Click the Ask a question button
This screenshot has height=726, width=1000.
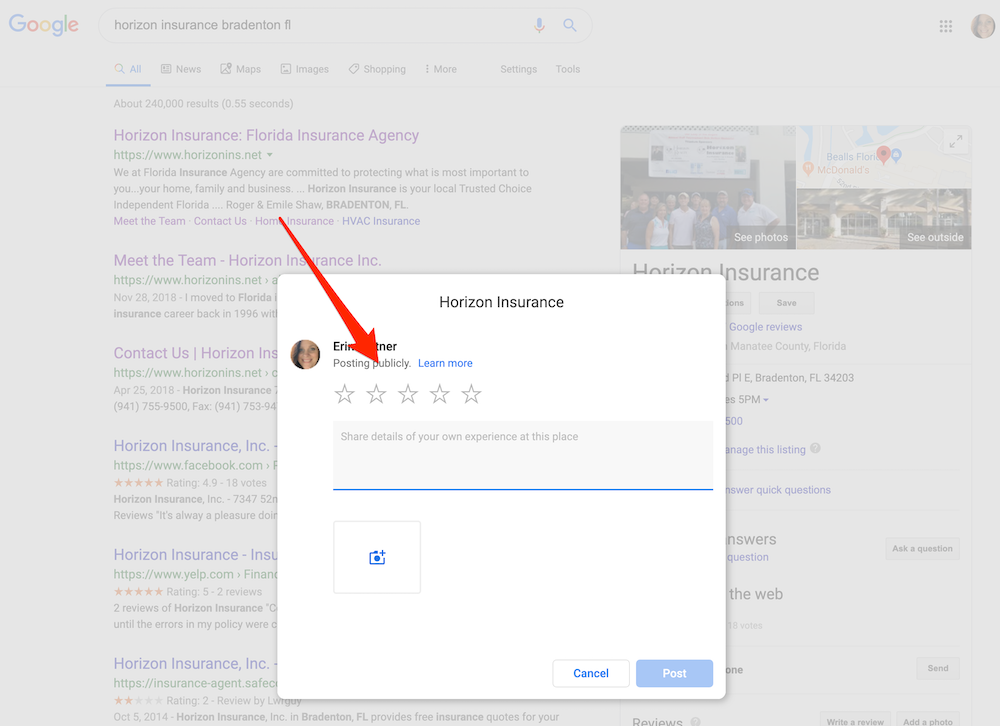[922, 549]
